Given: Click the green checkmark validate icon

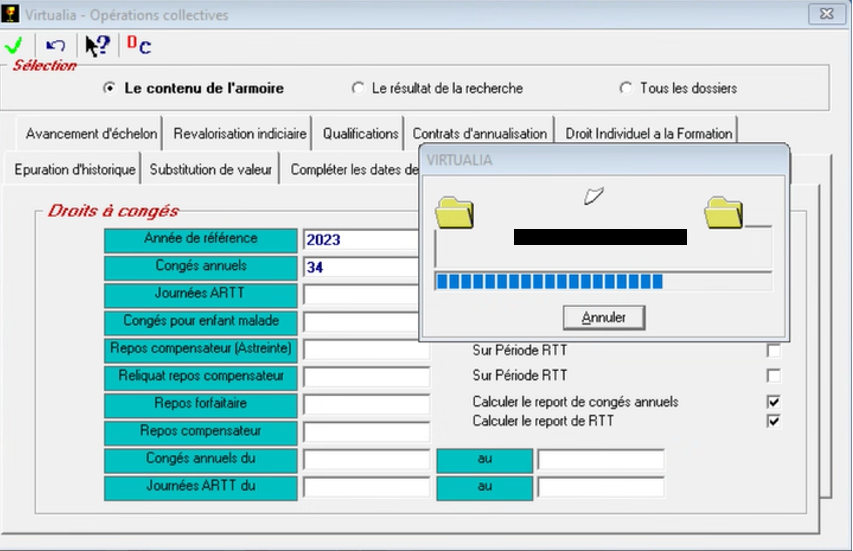Looking at the screenshot, I should (14, 46).
